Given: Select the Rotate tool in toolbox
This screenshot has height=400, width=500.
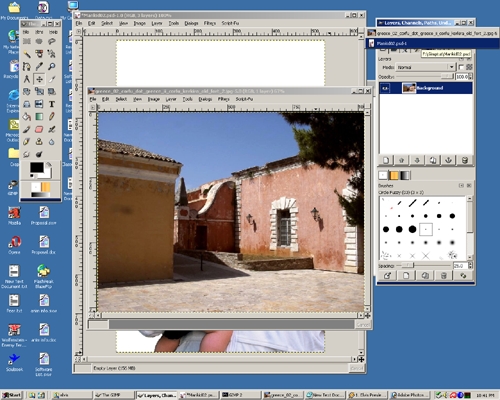Looking at the screenshot, I should tap(27, 92).
